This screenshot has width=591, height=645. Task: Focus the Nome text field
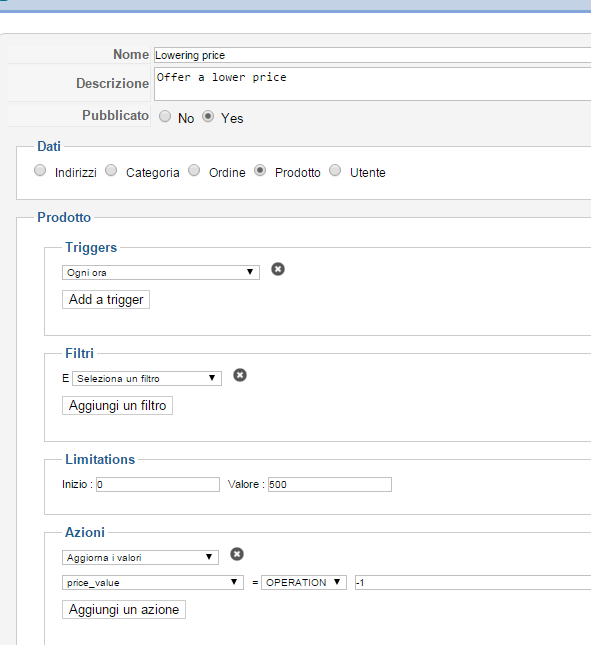(x=373, y=55)
